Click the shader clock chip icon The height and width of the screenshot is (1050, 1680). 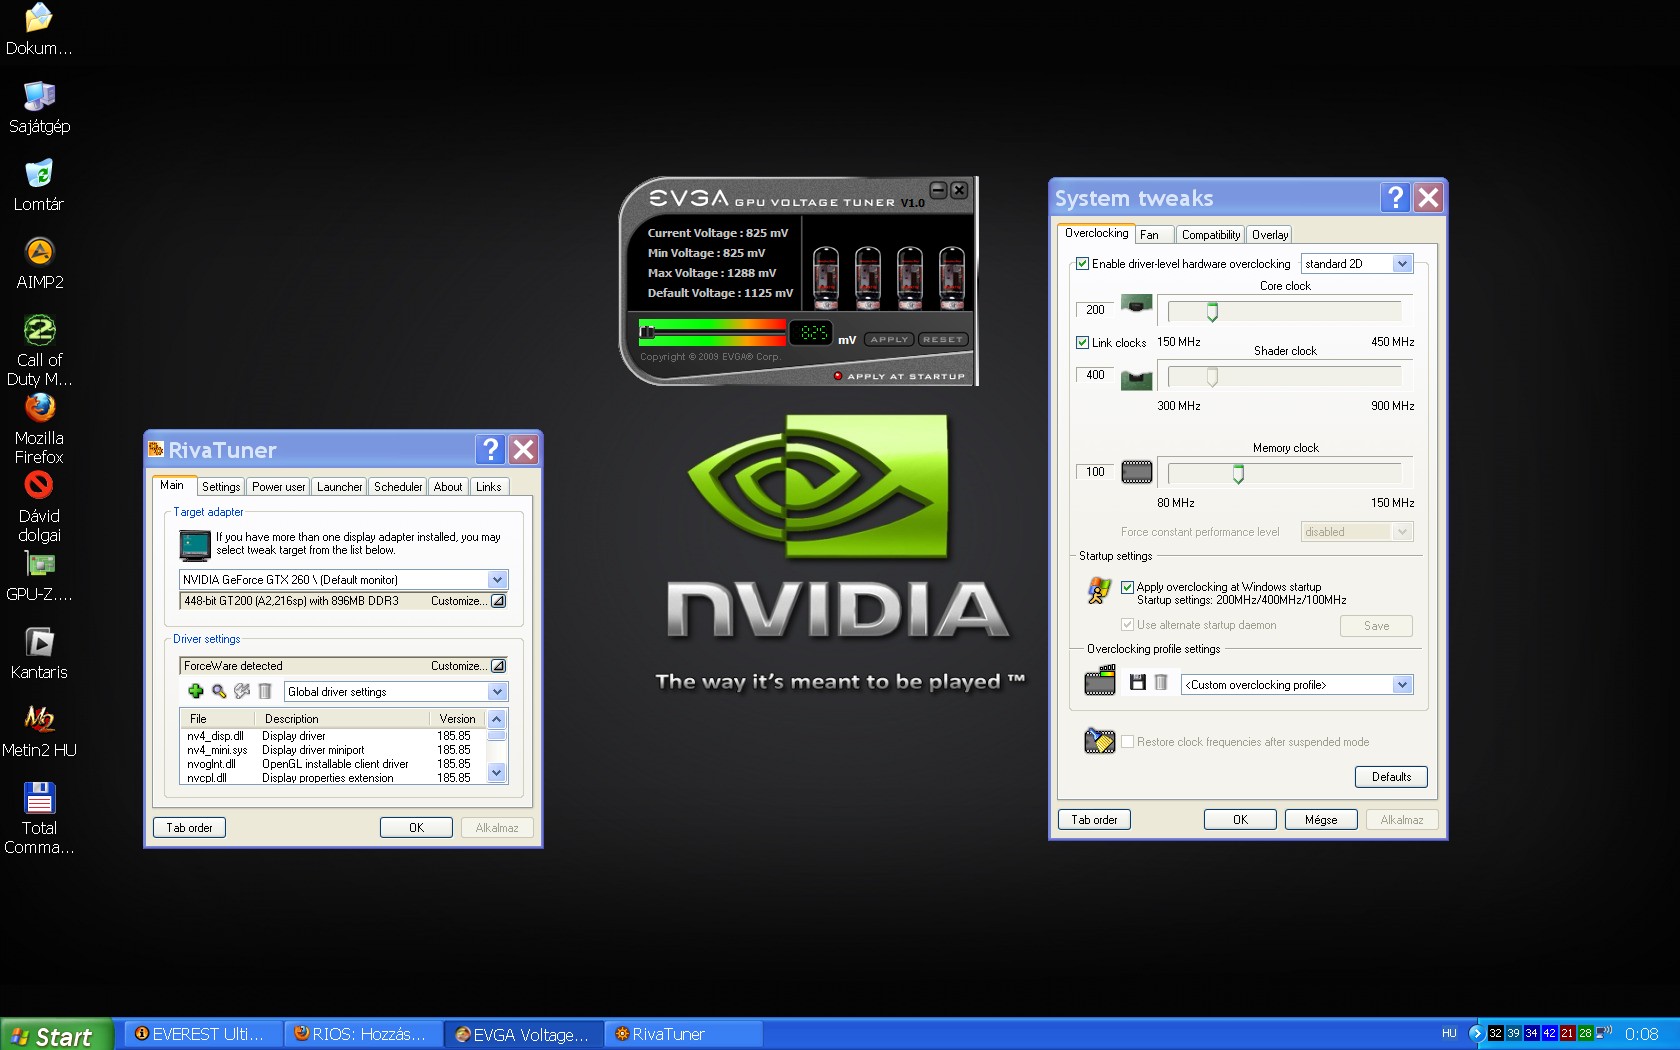(x=1136, y=379)
